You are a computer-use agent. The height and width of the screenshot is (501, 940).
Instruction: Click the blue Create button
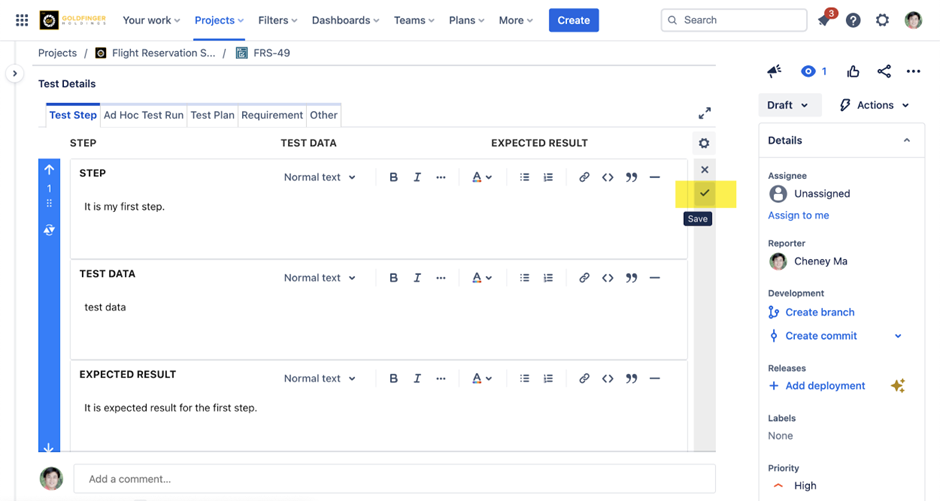(573, 20)
